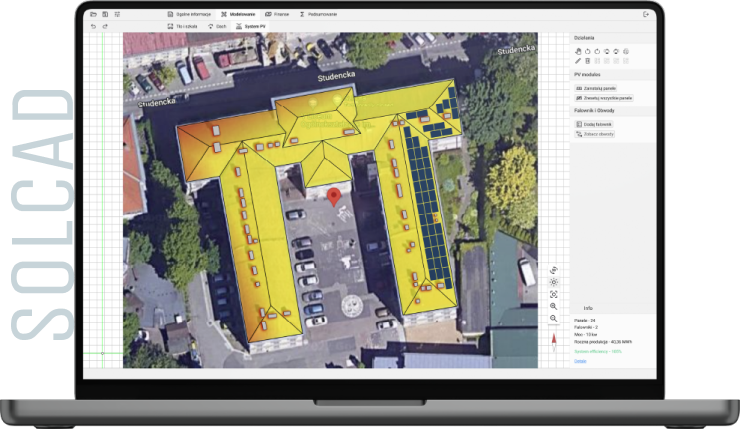Click the Moc value line in Info

tap(586, 334)
